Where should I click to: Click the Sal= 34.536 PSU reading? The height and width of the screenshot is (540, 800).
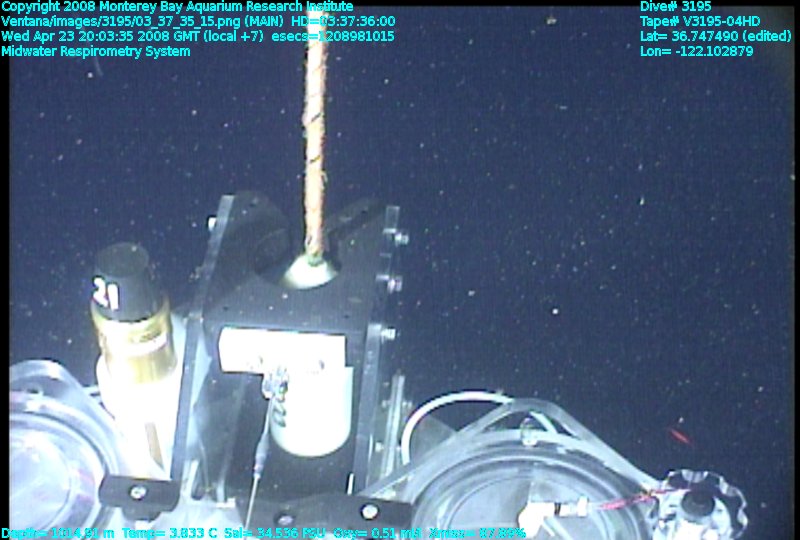[274, 533]
